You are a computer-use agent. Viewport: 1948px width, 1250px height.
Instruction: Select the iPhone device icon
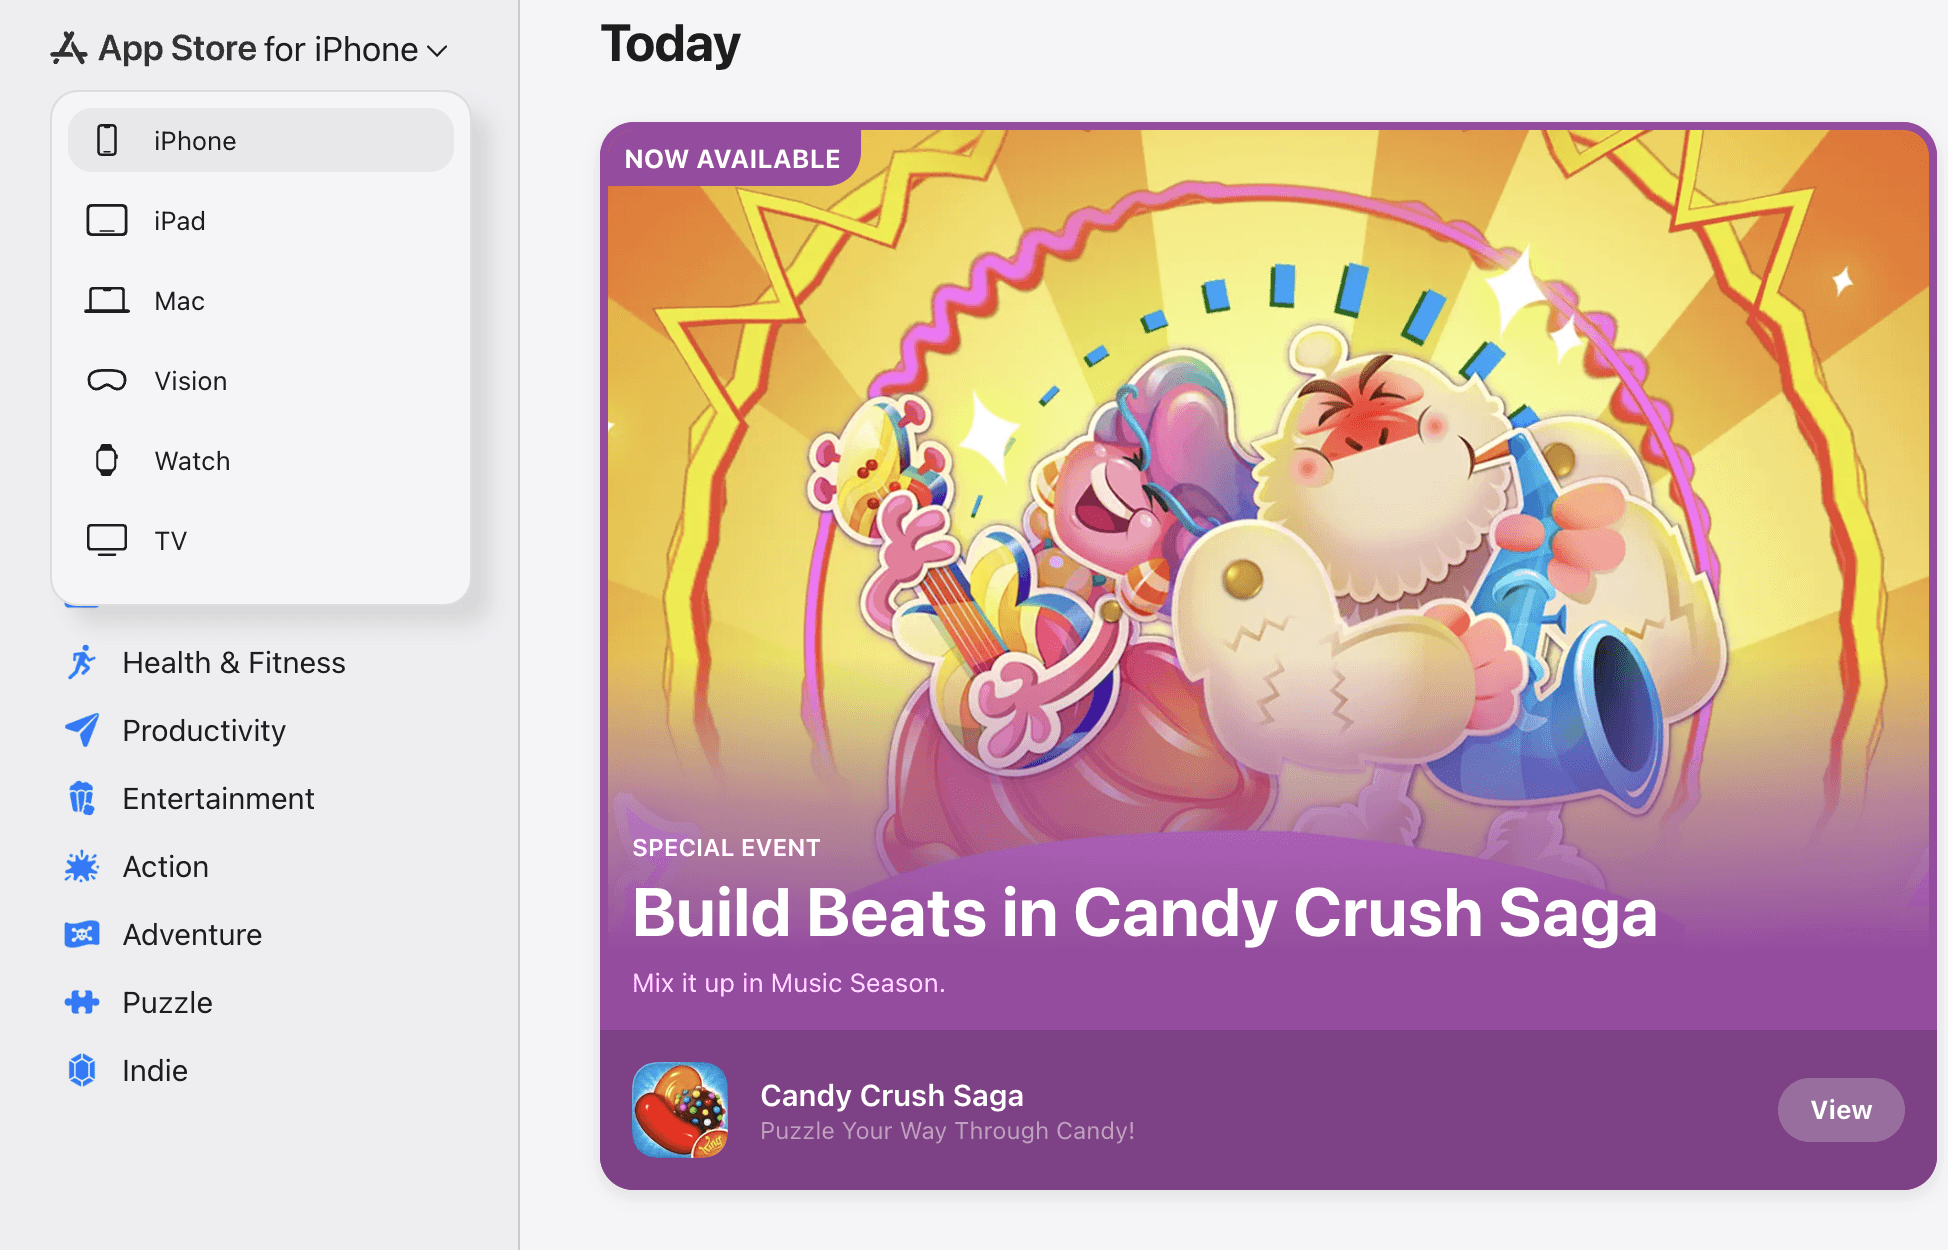109,140
